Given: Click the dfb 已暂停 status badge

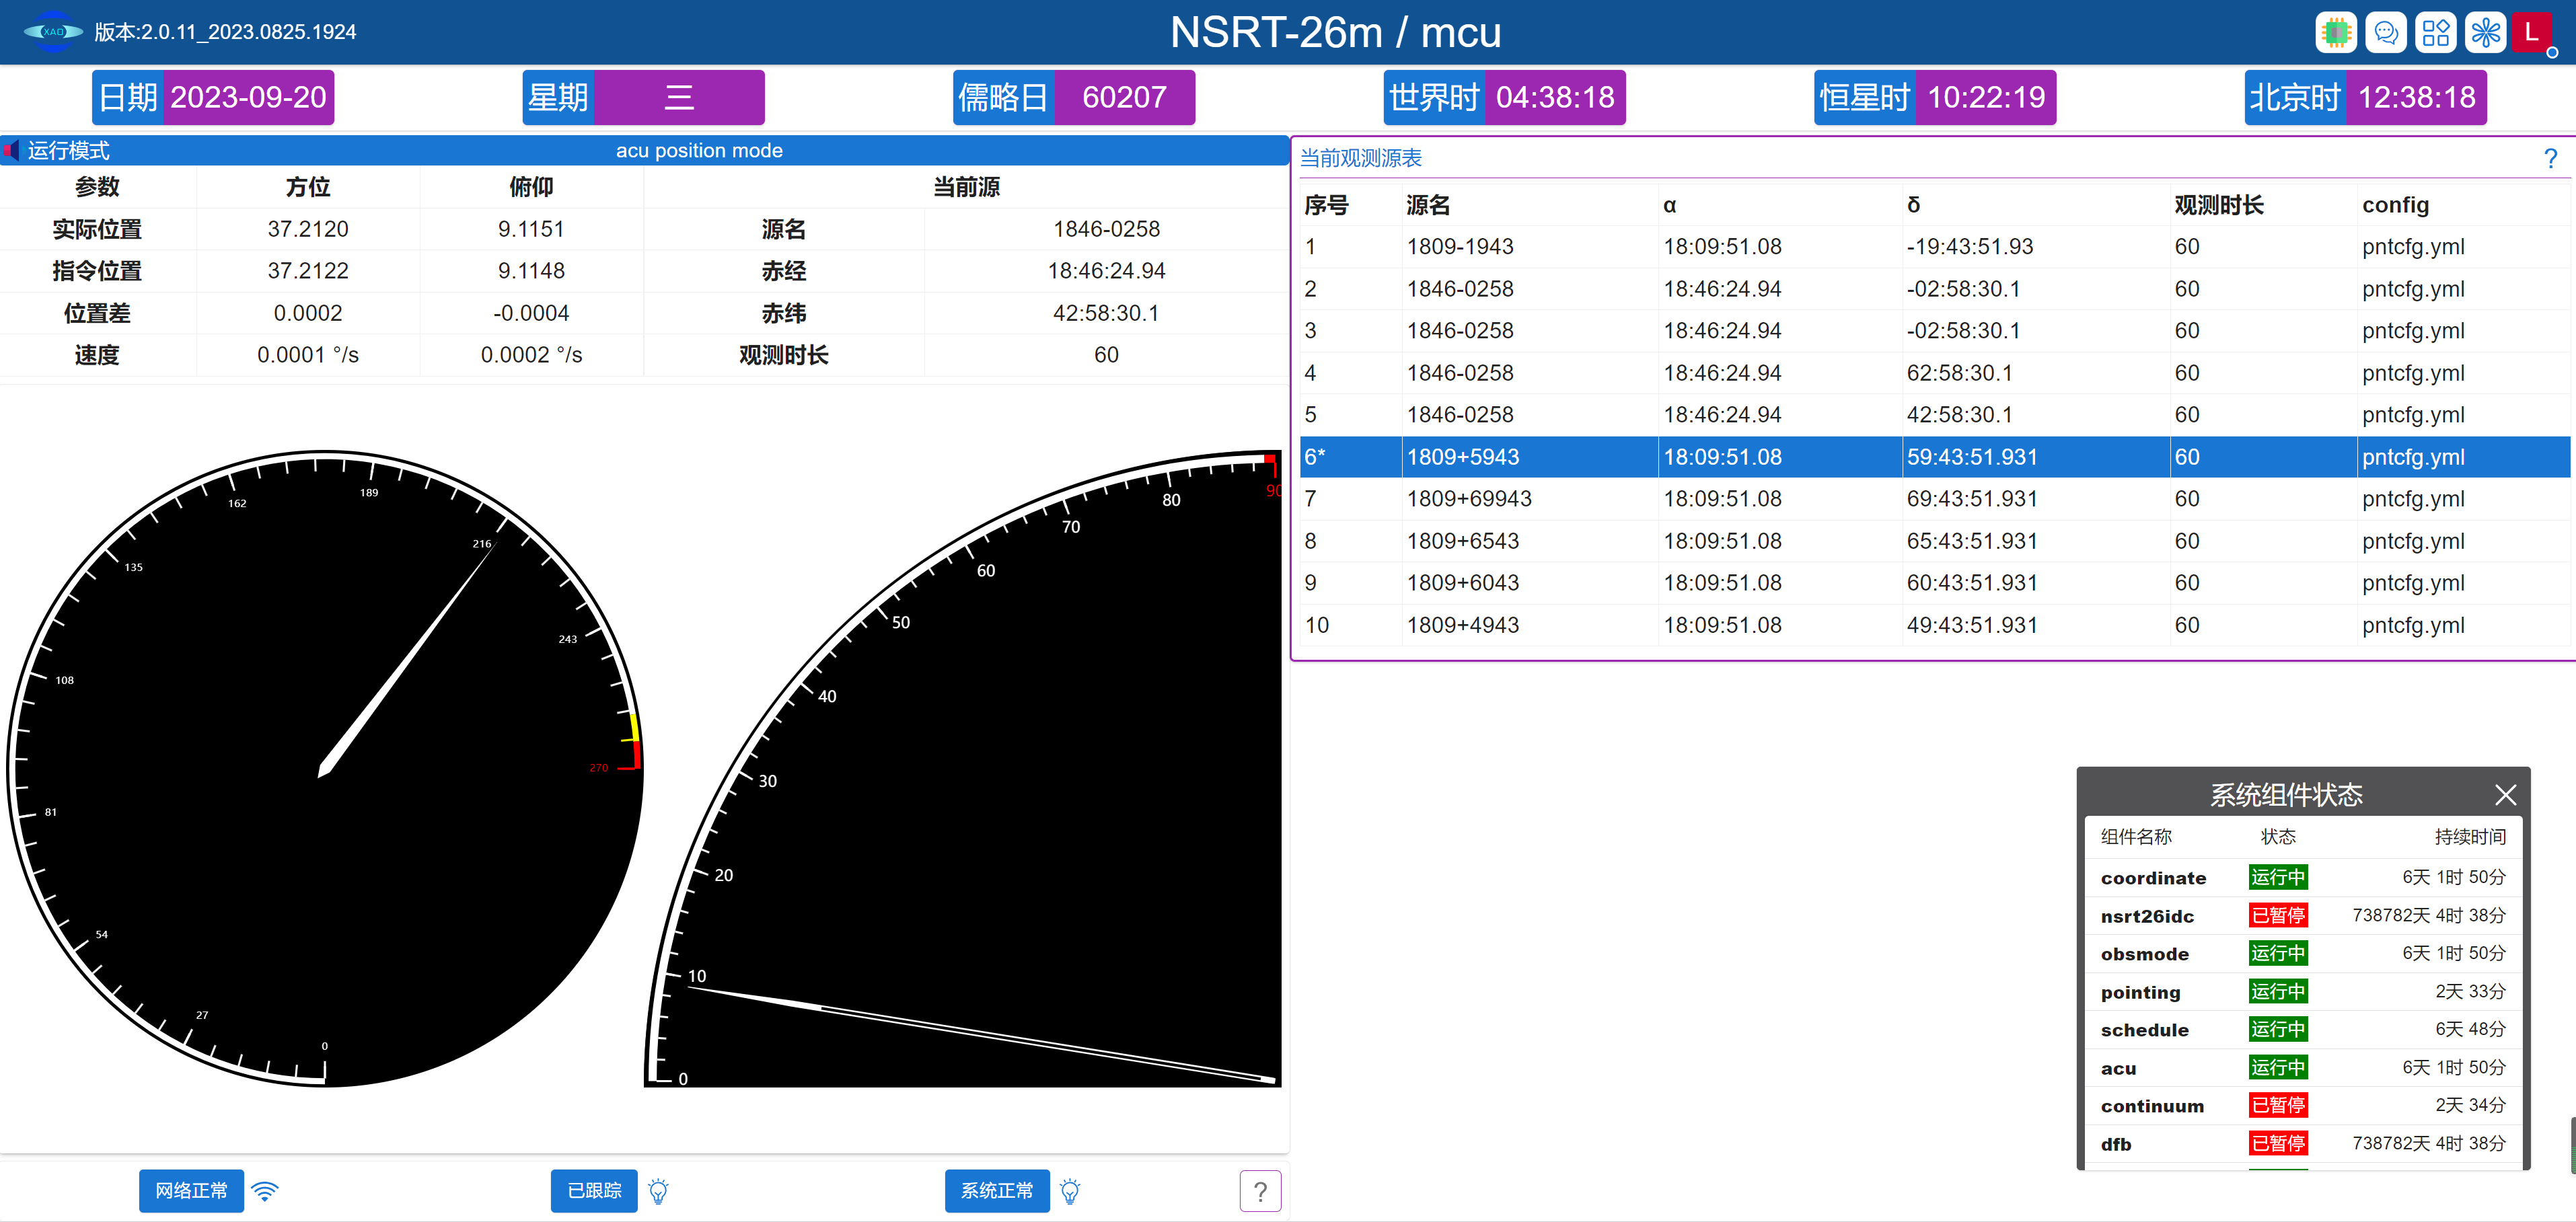Looking at the screenshot, I should 2278,1143.
